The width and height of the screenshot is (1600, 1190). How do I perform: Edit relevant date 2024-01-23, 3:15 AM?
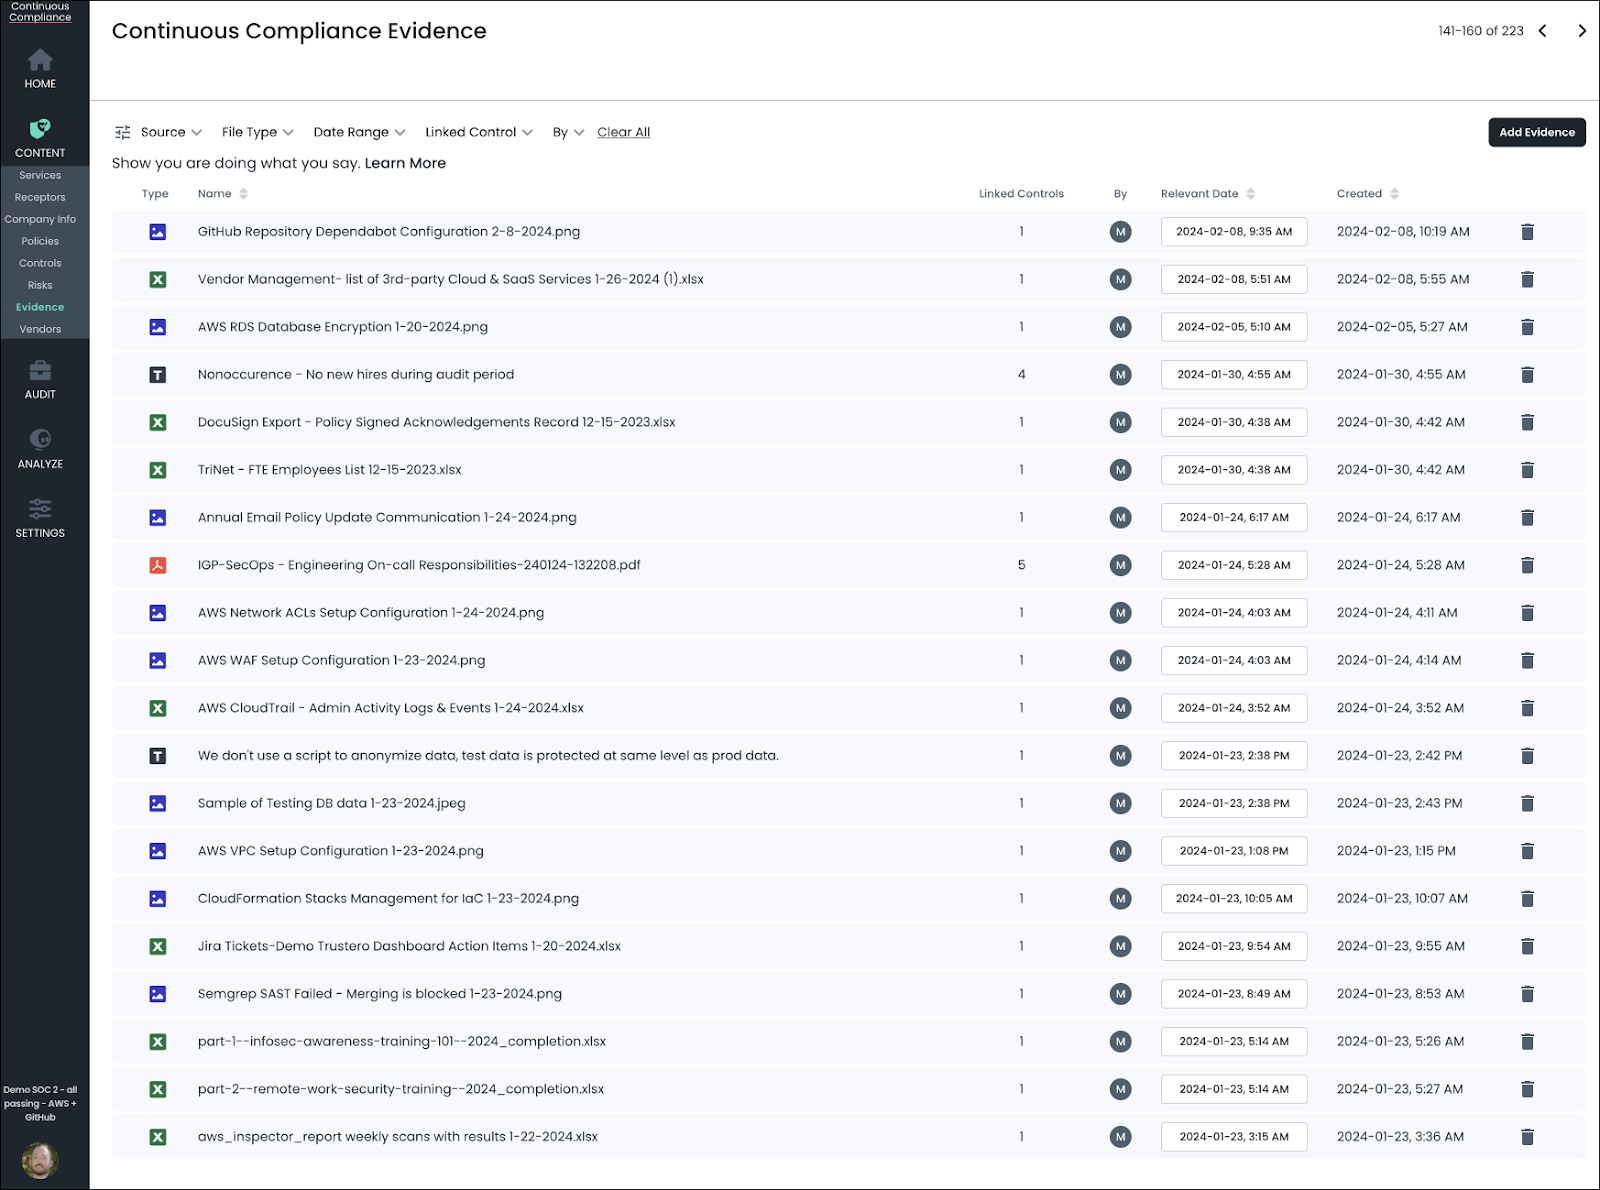(x=1234, y=1137)
